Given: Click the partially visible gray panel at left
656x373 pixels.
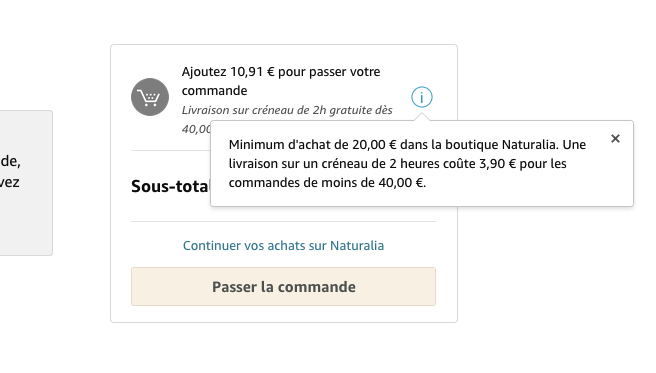Looking at the screenshot, I should point(26,183).
